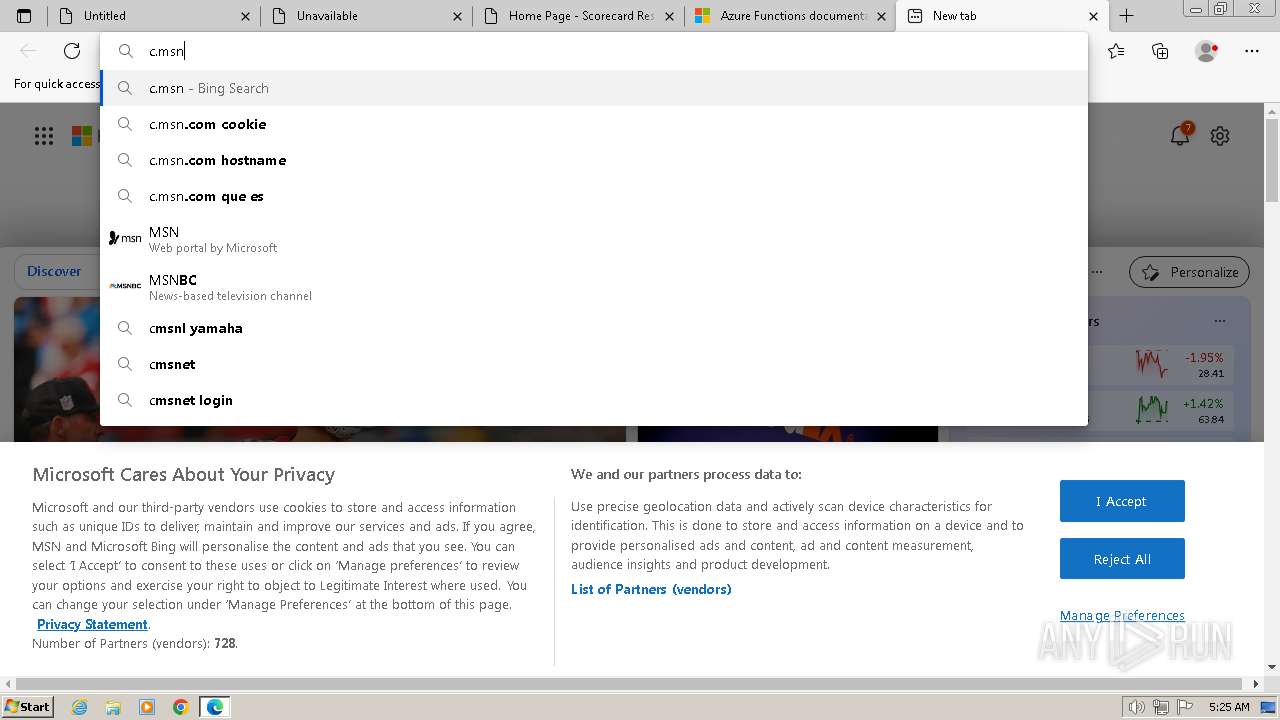Choose 'cmsnl yamaha' suggestion

[x=594, y=328]
